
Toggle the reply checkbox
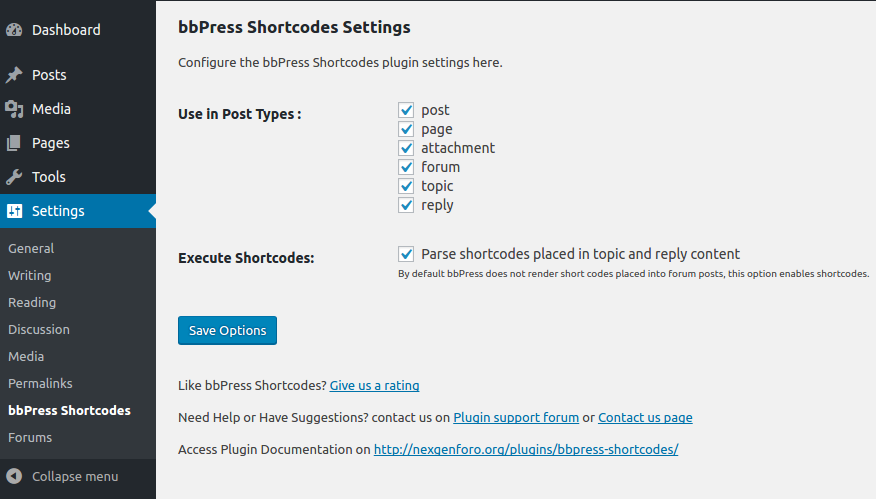click(406, 205)
